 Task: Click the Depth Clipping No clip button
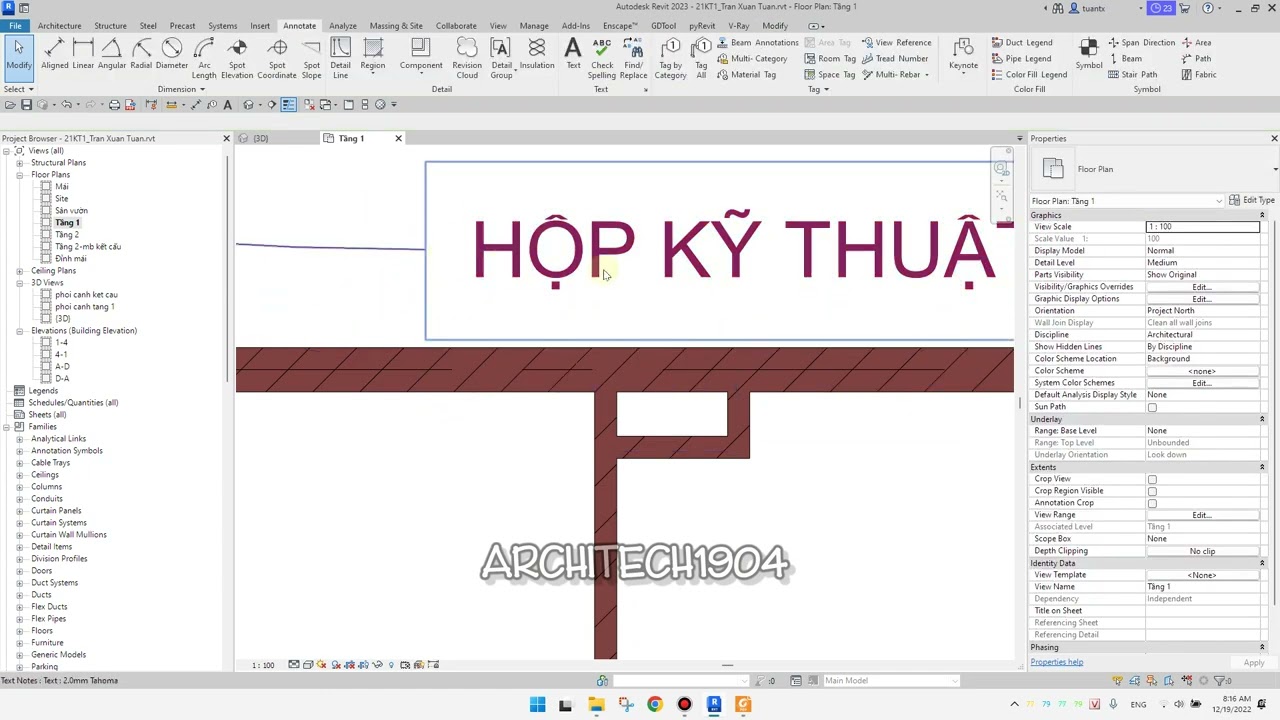(1202, 551)
